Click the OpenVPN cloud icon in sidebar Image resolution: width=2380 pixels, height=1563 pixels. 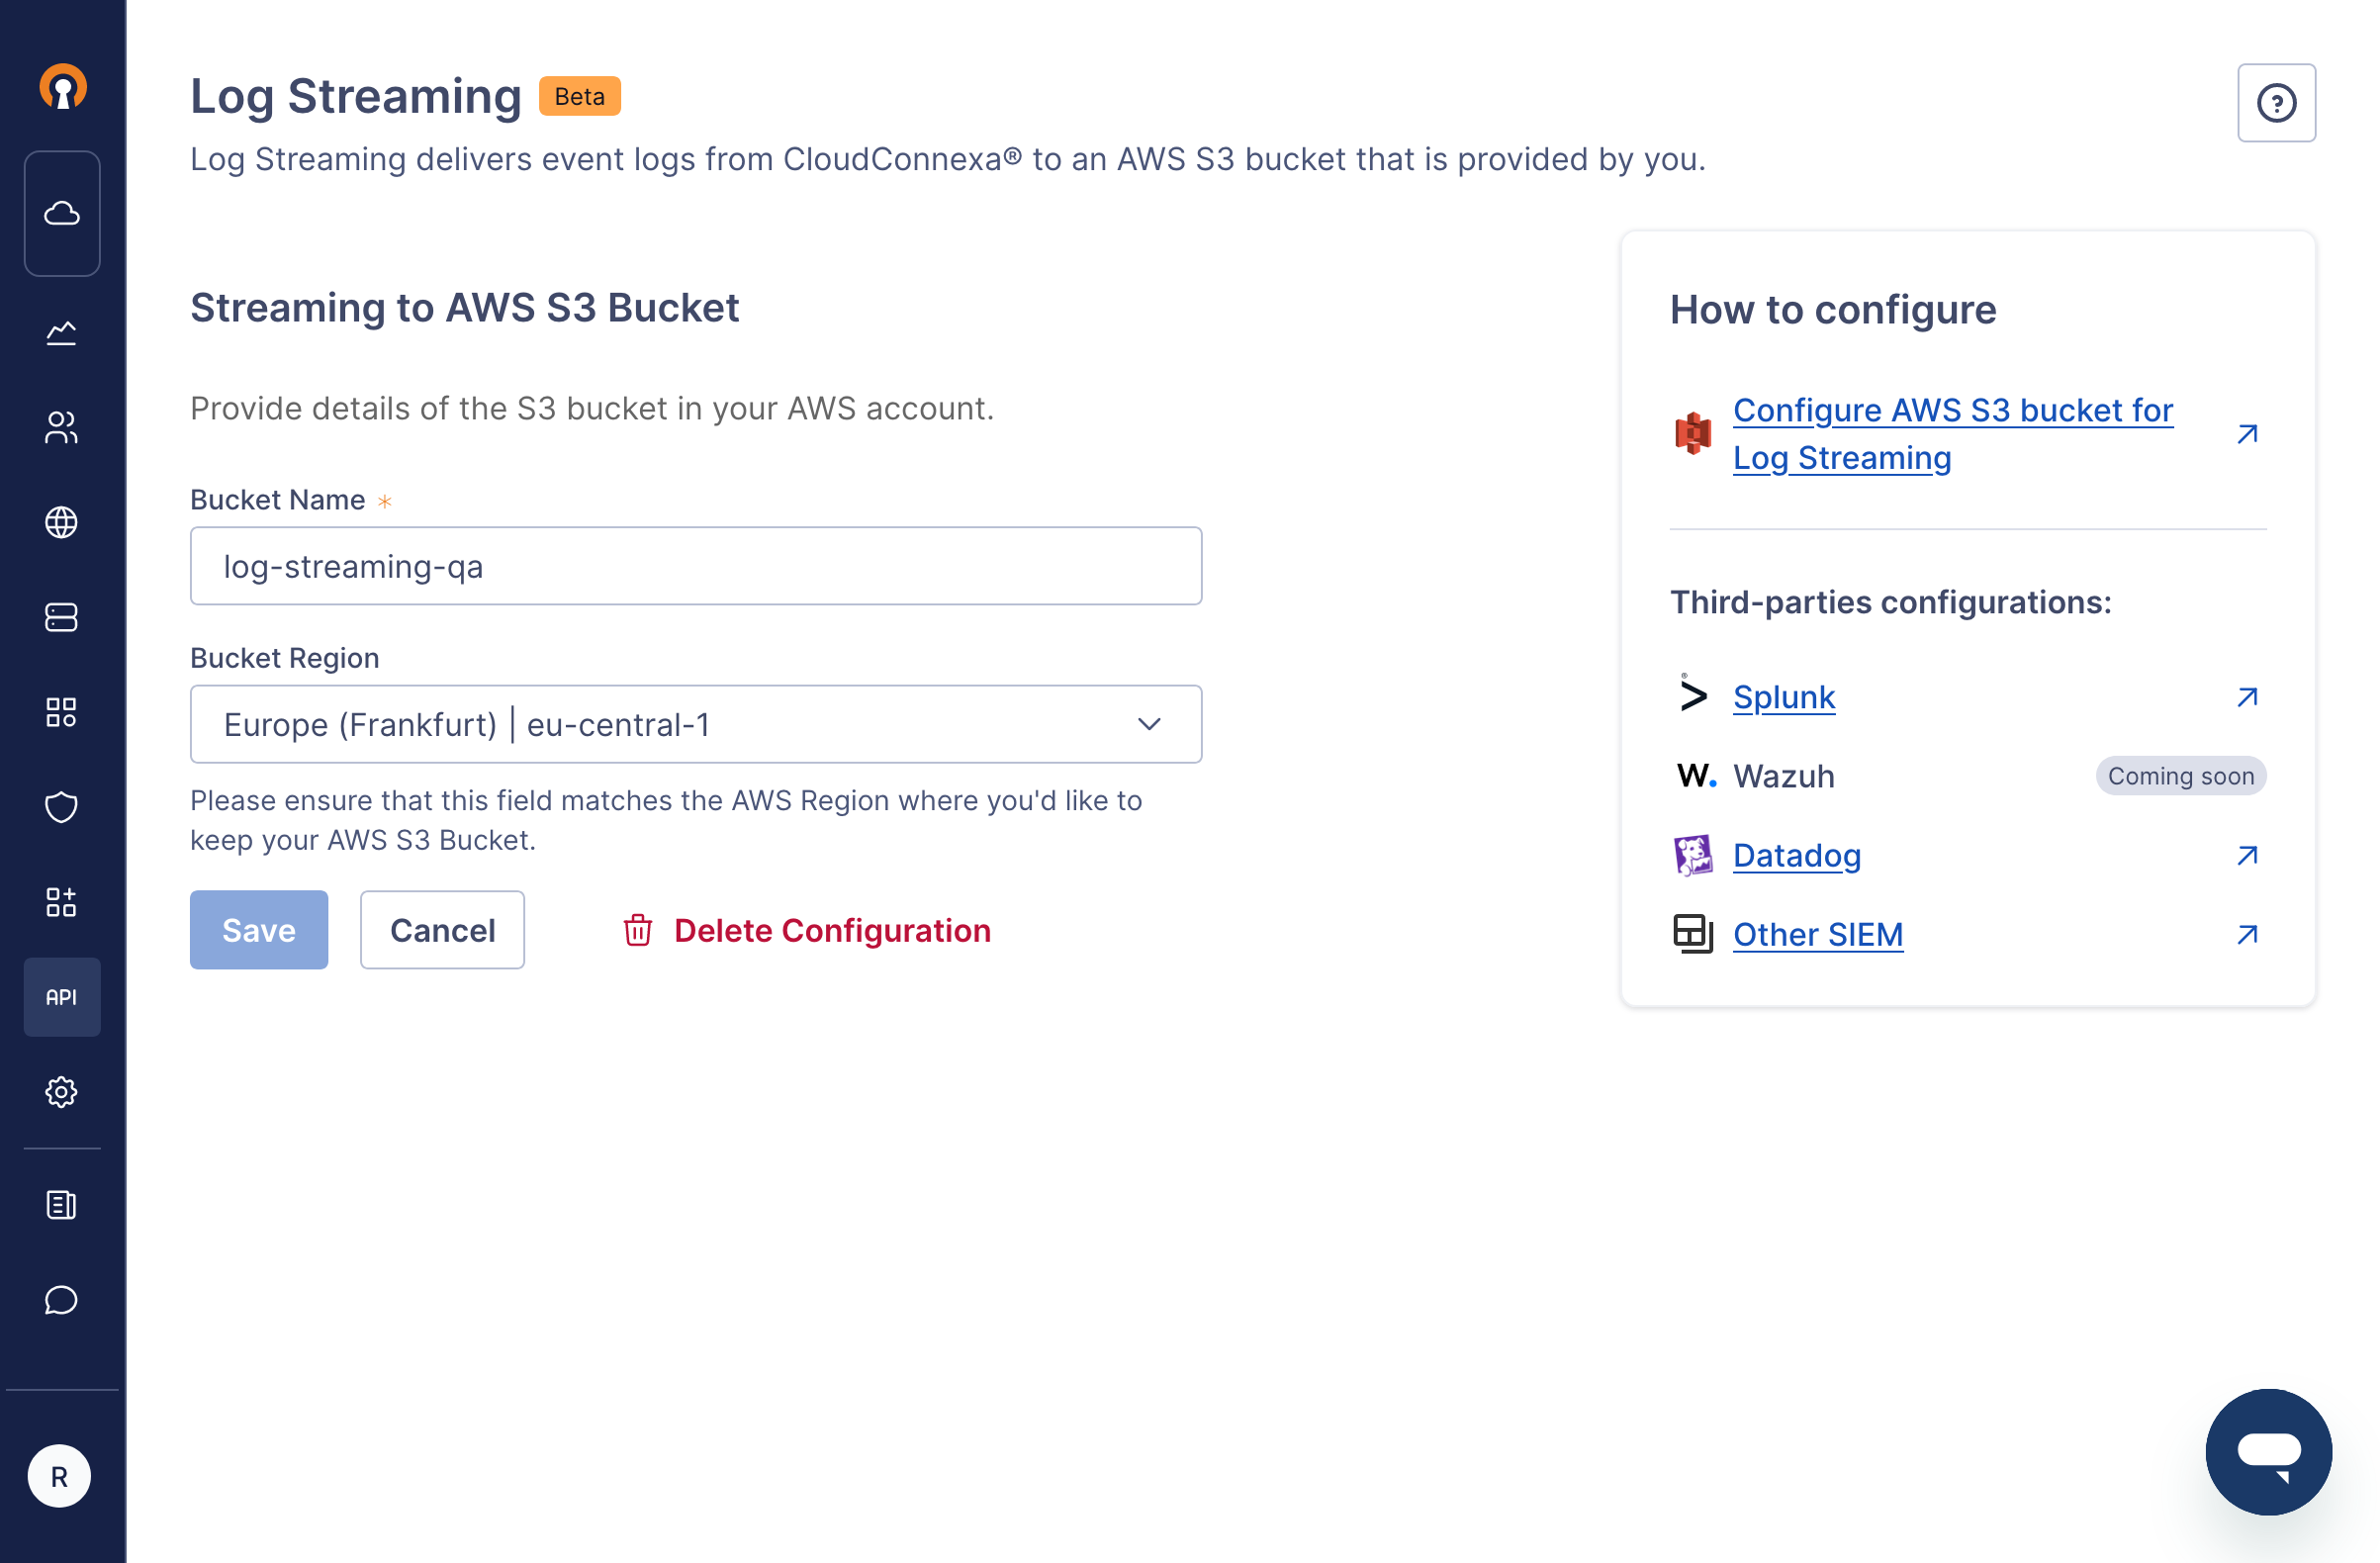click(61, 213)
